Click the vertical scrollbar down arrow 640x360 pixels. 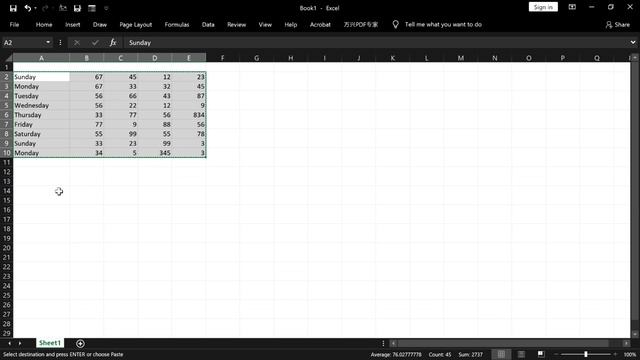point(635,334)
